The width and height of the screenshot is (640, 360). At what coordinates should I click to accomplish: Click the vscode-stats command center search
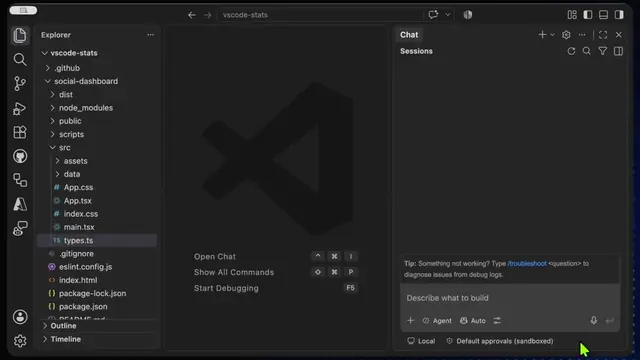coord(321,15)
